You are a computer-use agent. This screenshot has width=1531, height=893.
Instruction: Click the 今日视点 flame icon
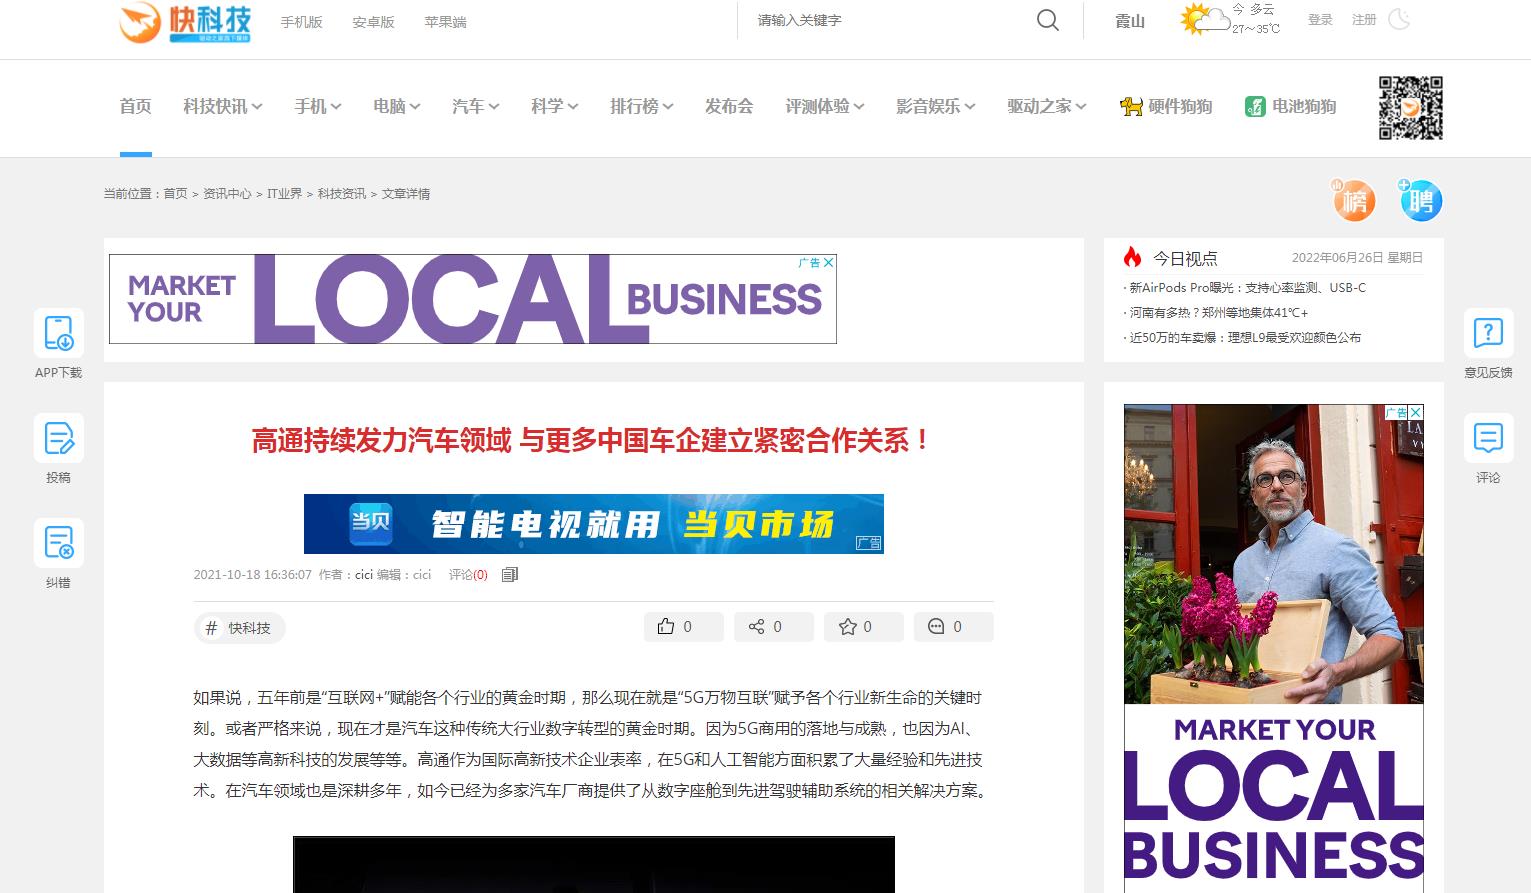[x=1132, y=257]
